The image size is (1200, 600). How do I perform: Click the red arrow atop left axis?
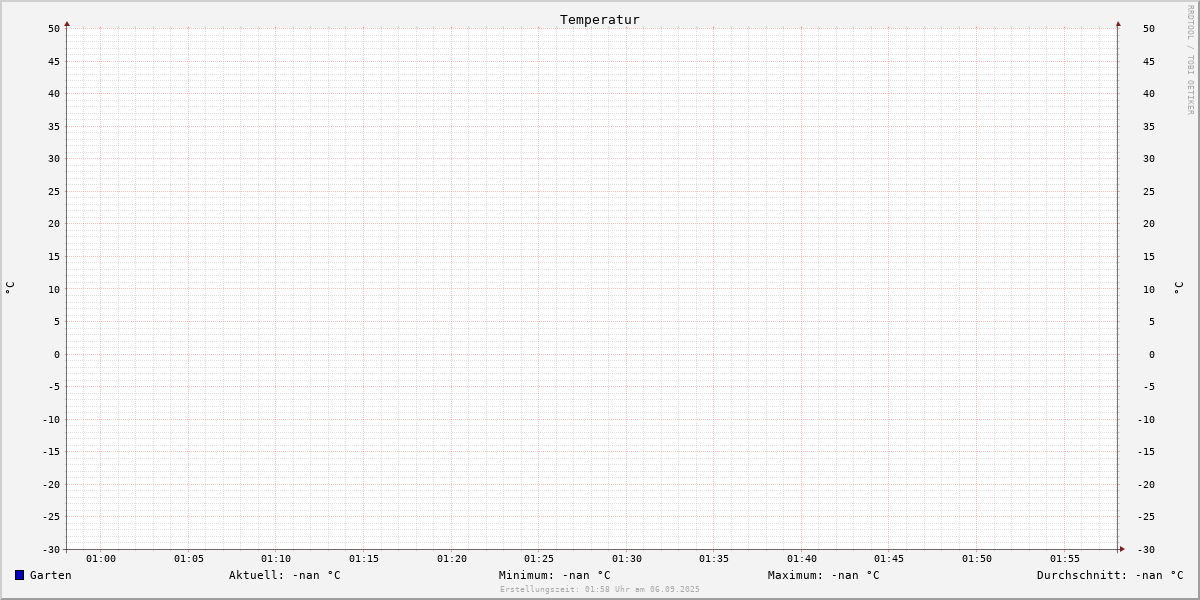point(67,24)
